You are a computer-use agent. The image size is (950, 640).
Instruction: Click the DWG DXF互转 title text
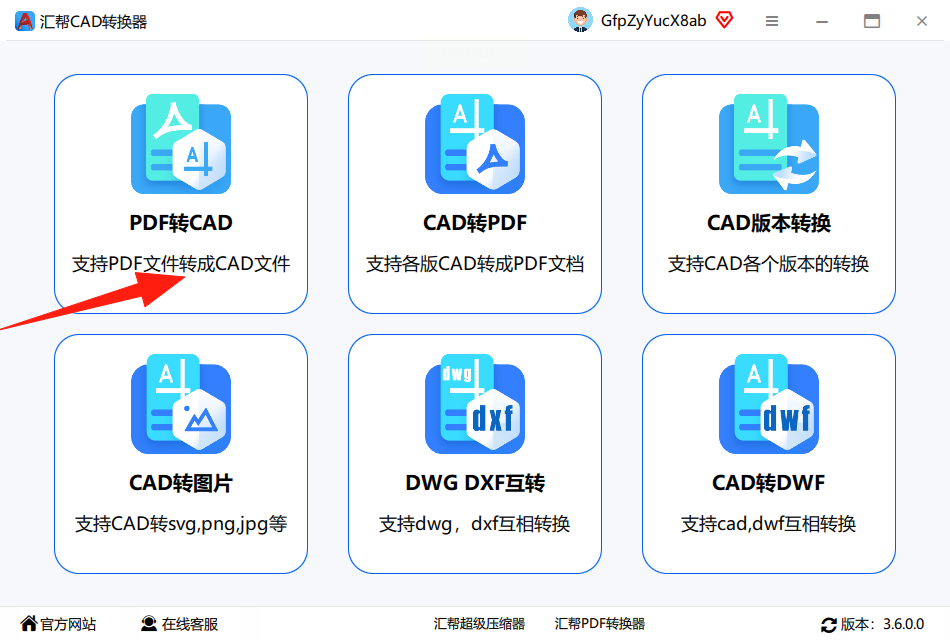point(475,483)
